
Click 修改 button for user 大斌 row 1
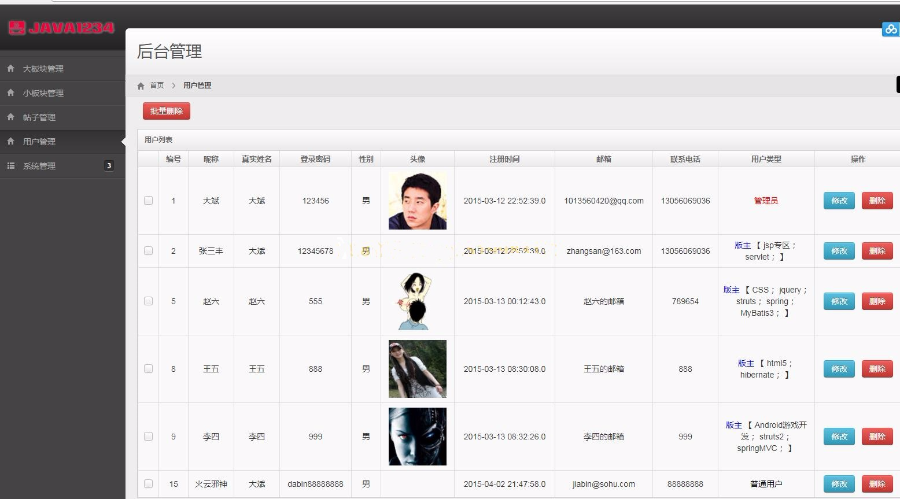(839, 200)
